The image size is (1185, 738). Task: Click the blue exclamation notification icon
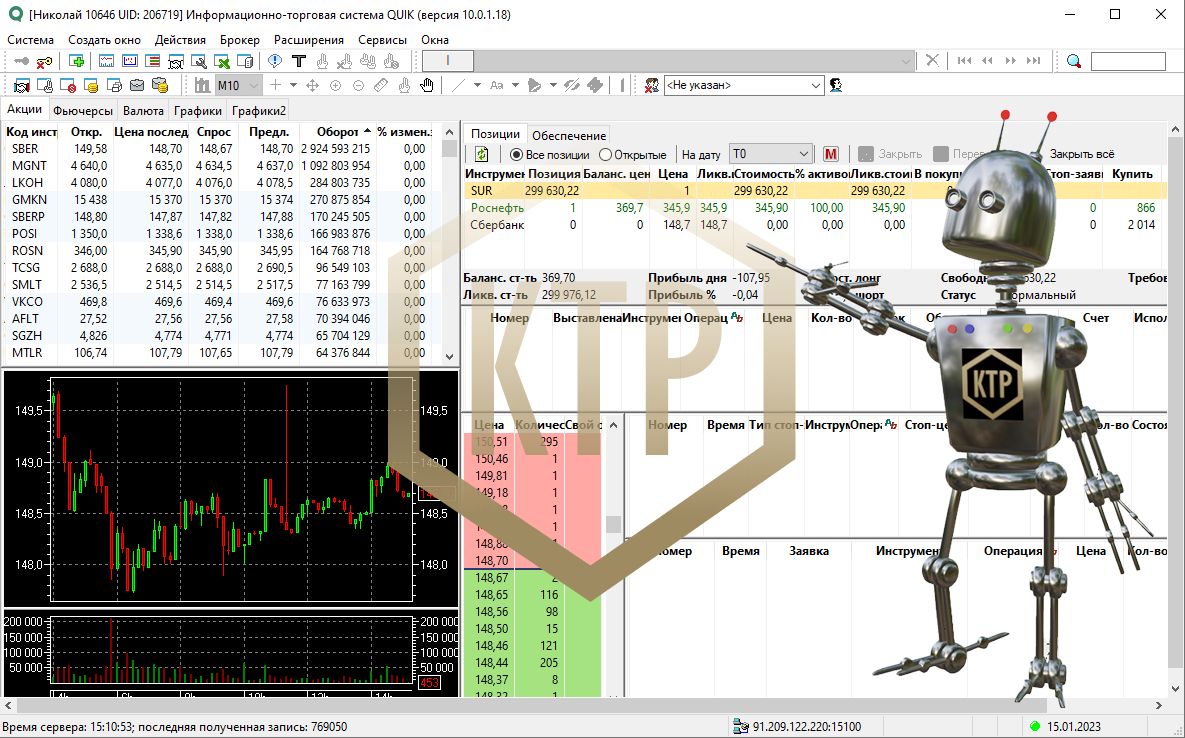[275, 61]
